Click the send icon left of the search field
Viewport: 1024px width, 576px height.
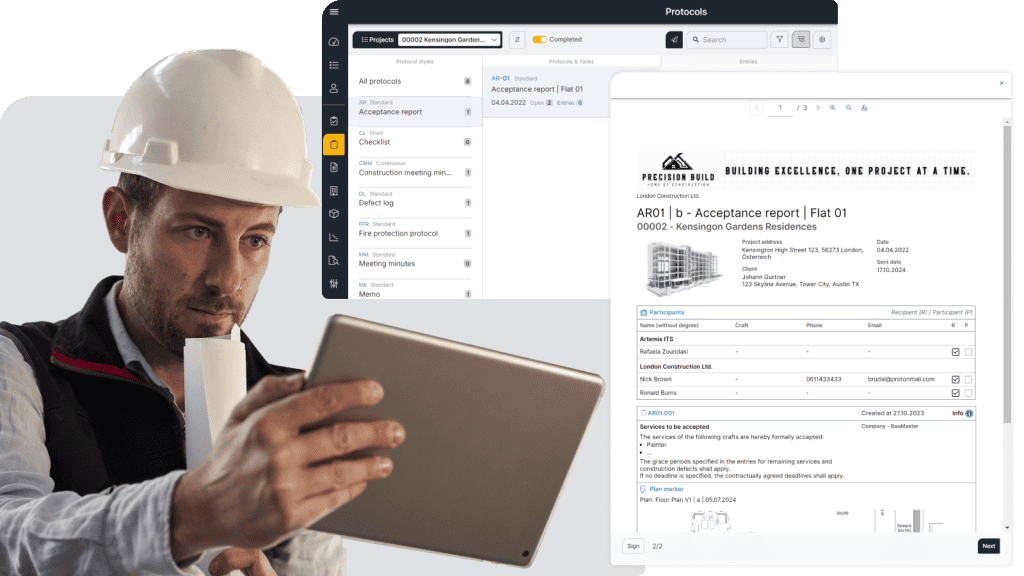674,39
